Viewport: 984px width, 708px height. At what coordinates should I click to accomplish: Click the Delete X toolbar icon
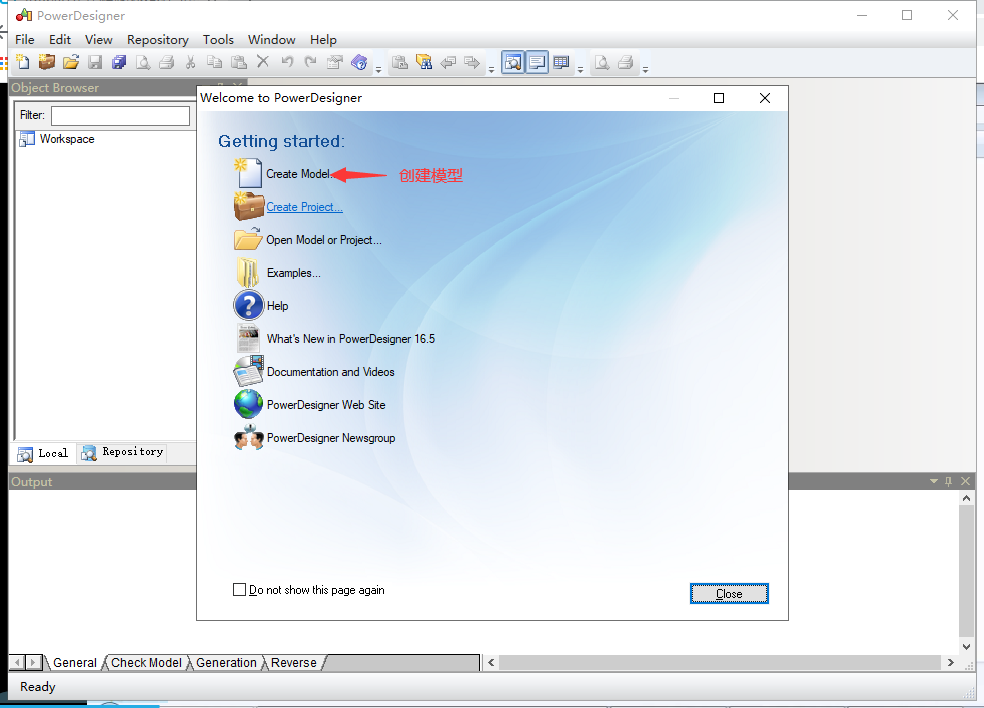pyautogui.click(x=263, y=62)
